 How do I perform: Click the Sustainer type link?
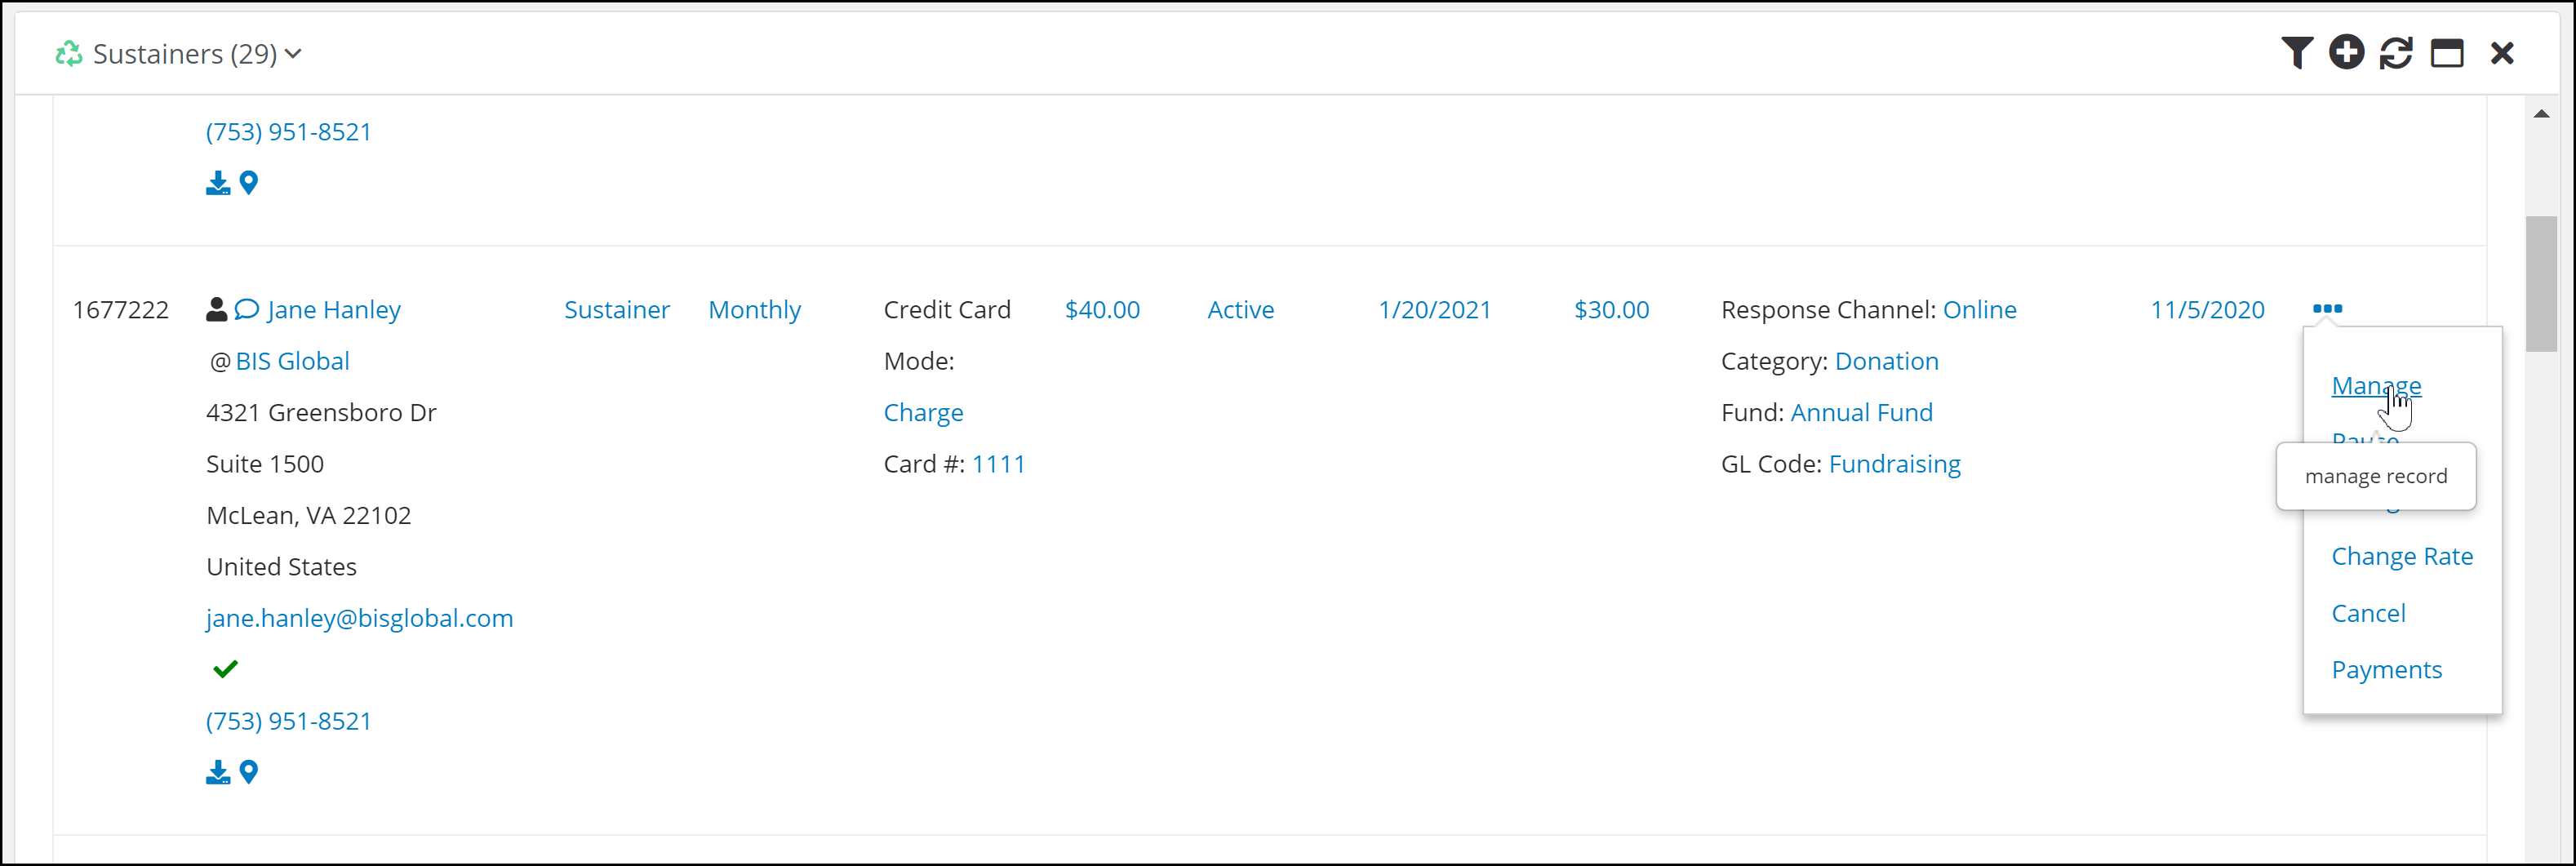point(616,310)
